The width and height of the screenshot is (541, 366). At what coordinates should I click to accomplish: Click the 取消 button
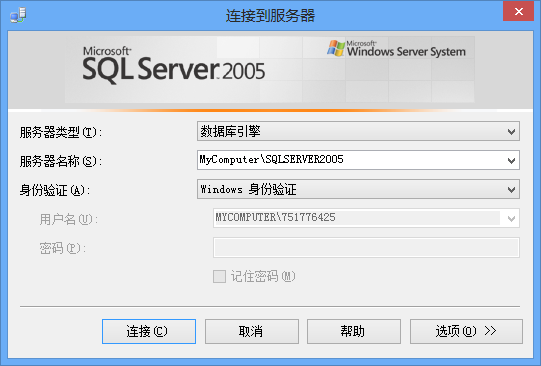(252, 332)
